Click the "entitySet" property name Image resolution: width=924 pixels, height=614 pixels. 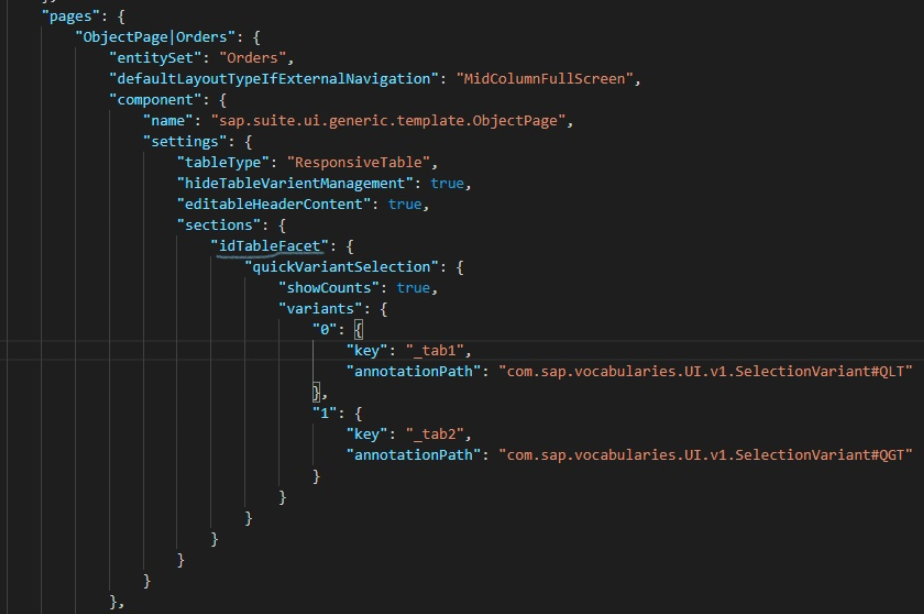point(155,58)
